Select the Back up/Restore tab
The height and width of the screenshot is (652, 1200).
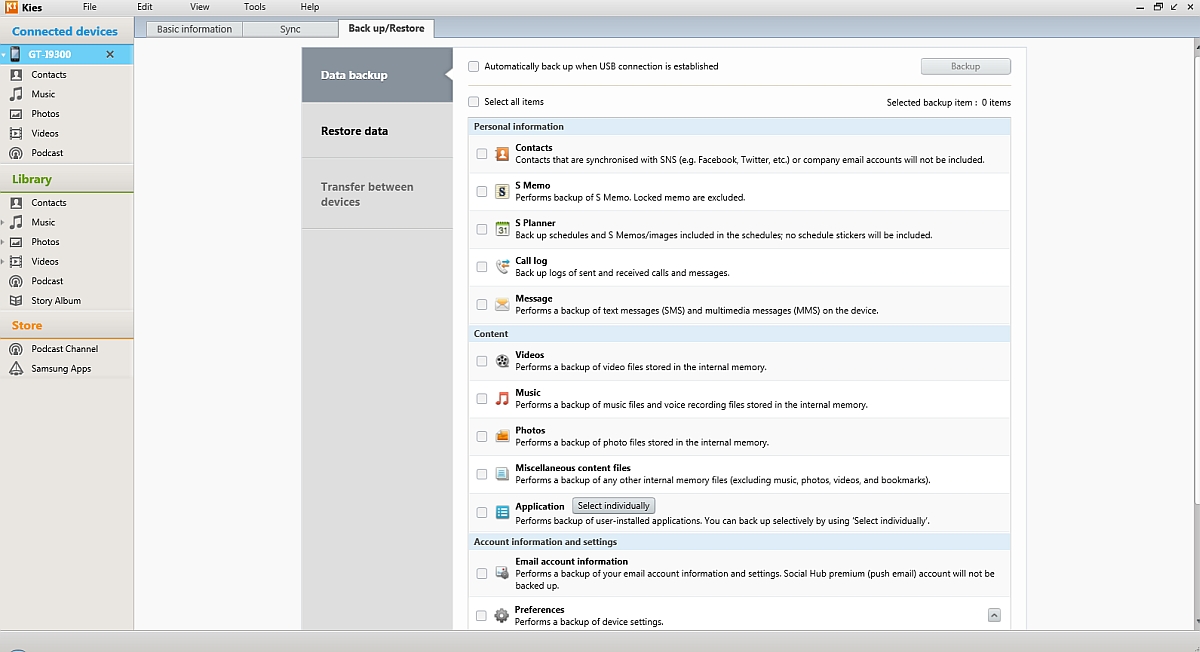[x=386, y=29]
